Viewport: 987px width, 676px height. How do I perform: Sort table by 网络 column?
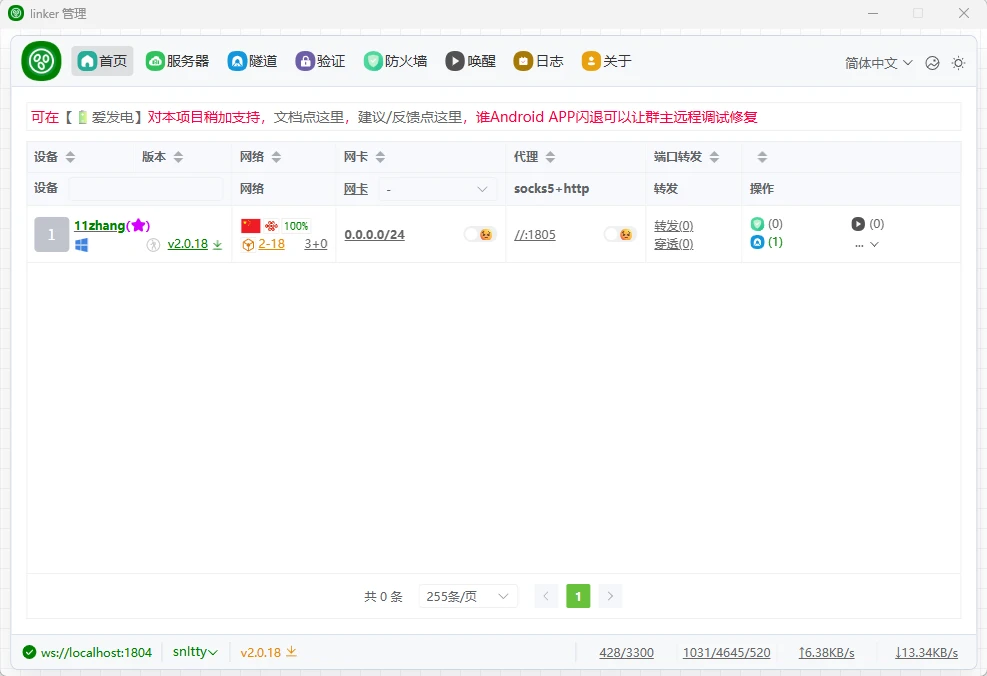(276, 157)
